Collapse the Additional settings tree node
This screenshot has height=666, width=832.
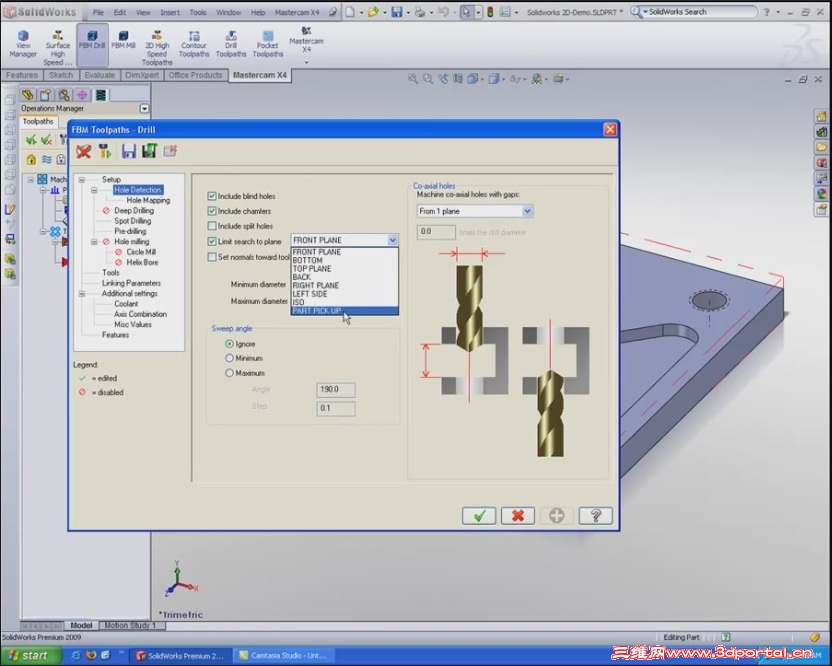click(82, 293)
